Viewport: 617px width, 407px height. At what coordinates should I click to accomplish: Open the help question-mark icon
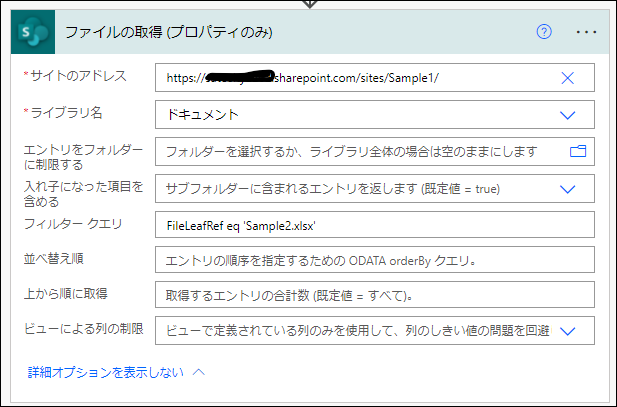[x=544, y=31]
